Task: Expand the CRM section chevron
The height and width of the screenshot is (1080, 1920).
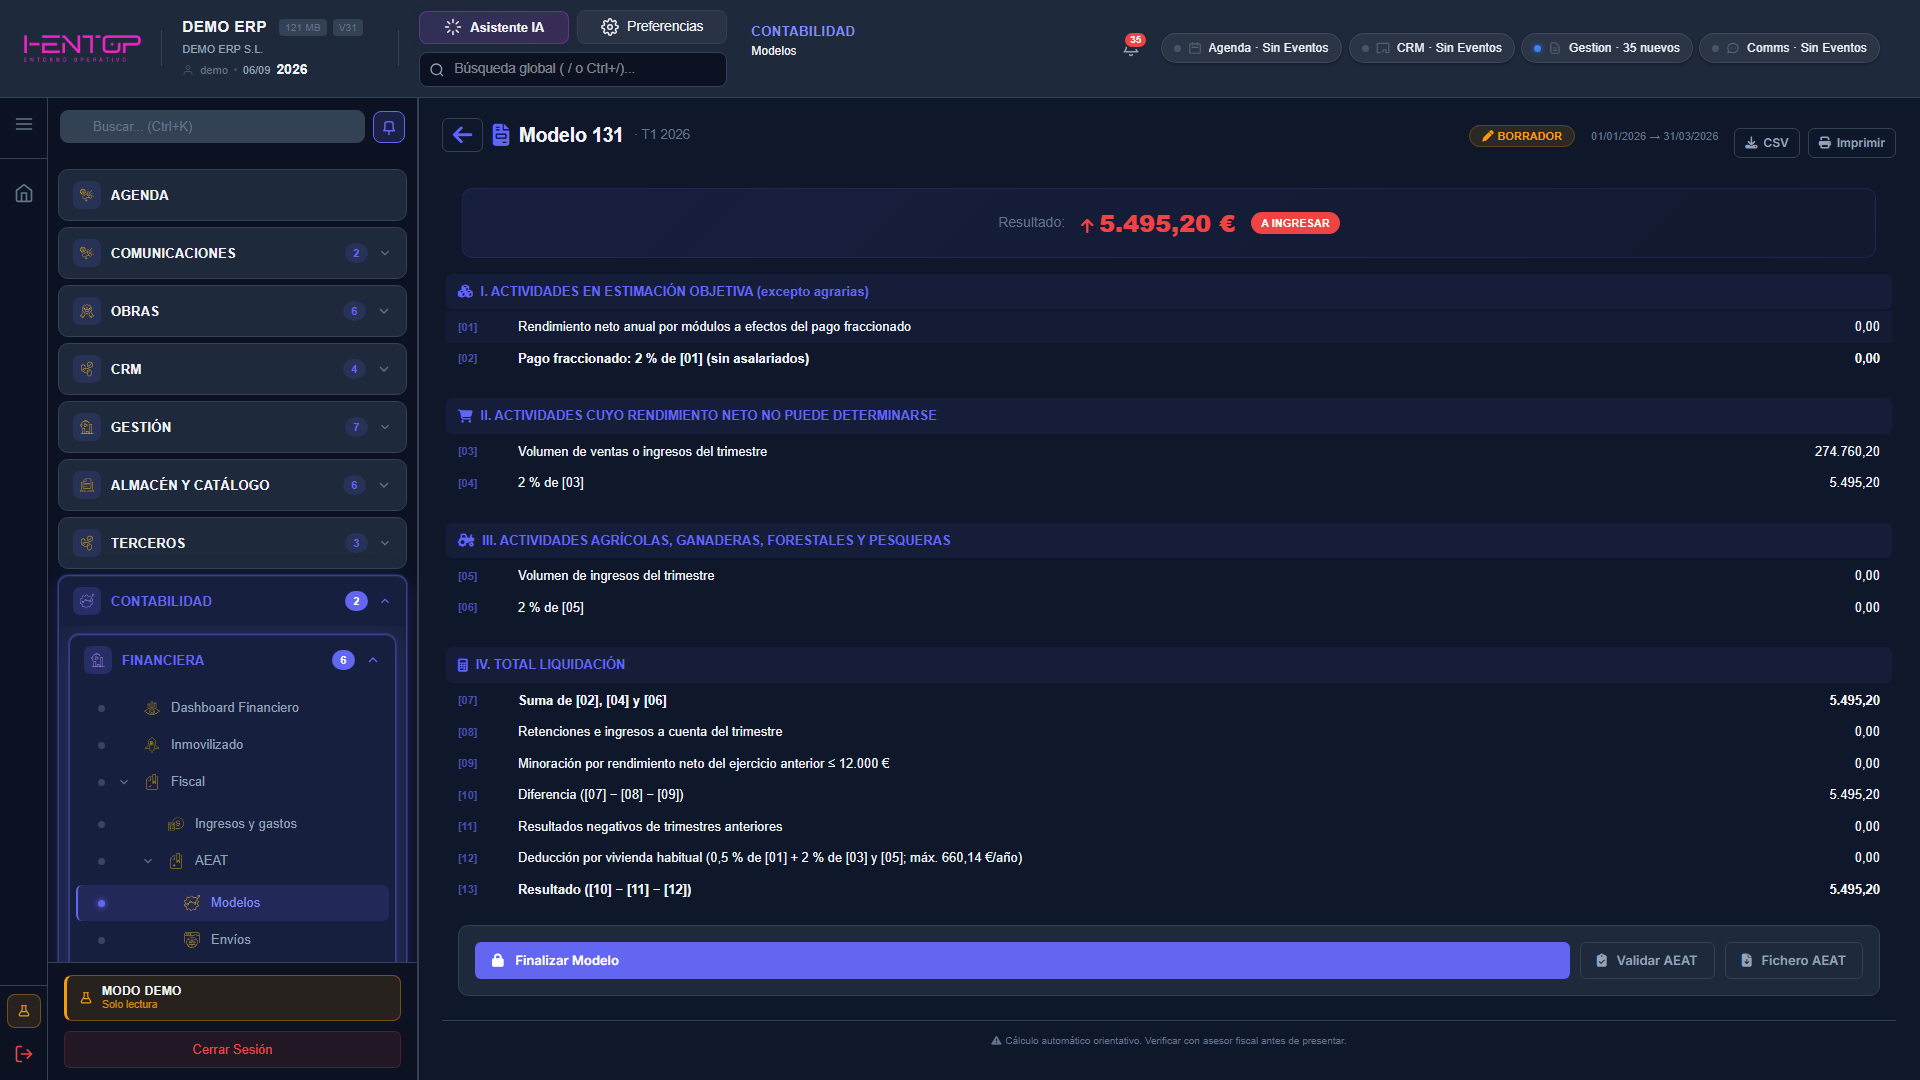Action: point(385,369)
